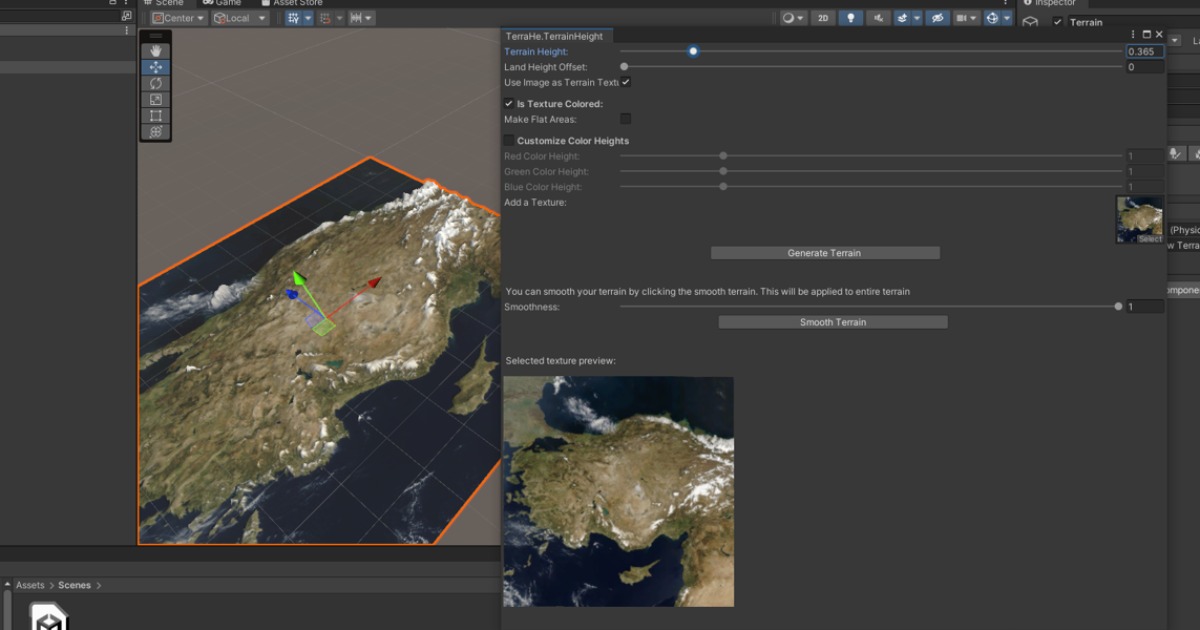The height and width of the screenshot is (630, 1200).
Task: Open the Local handle rotation dropdown
Action: tap(237, 17)
